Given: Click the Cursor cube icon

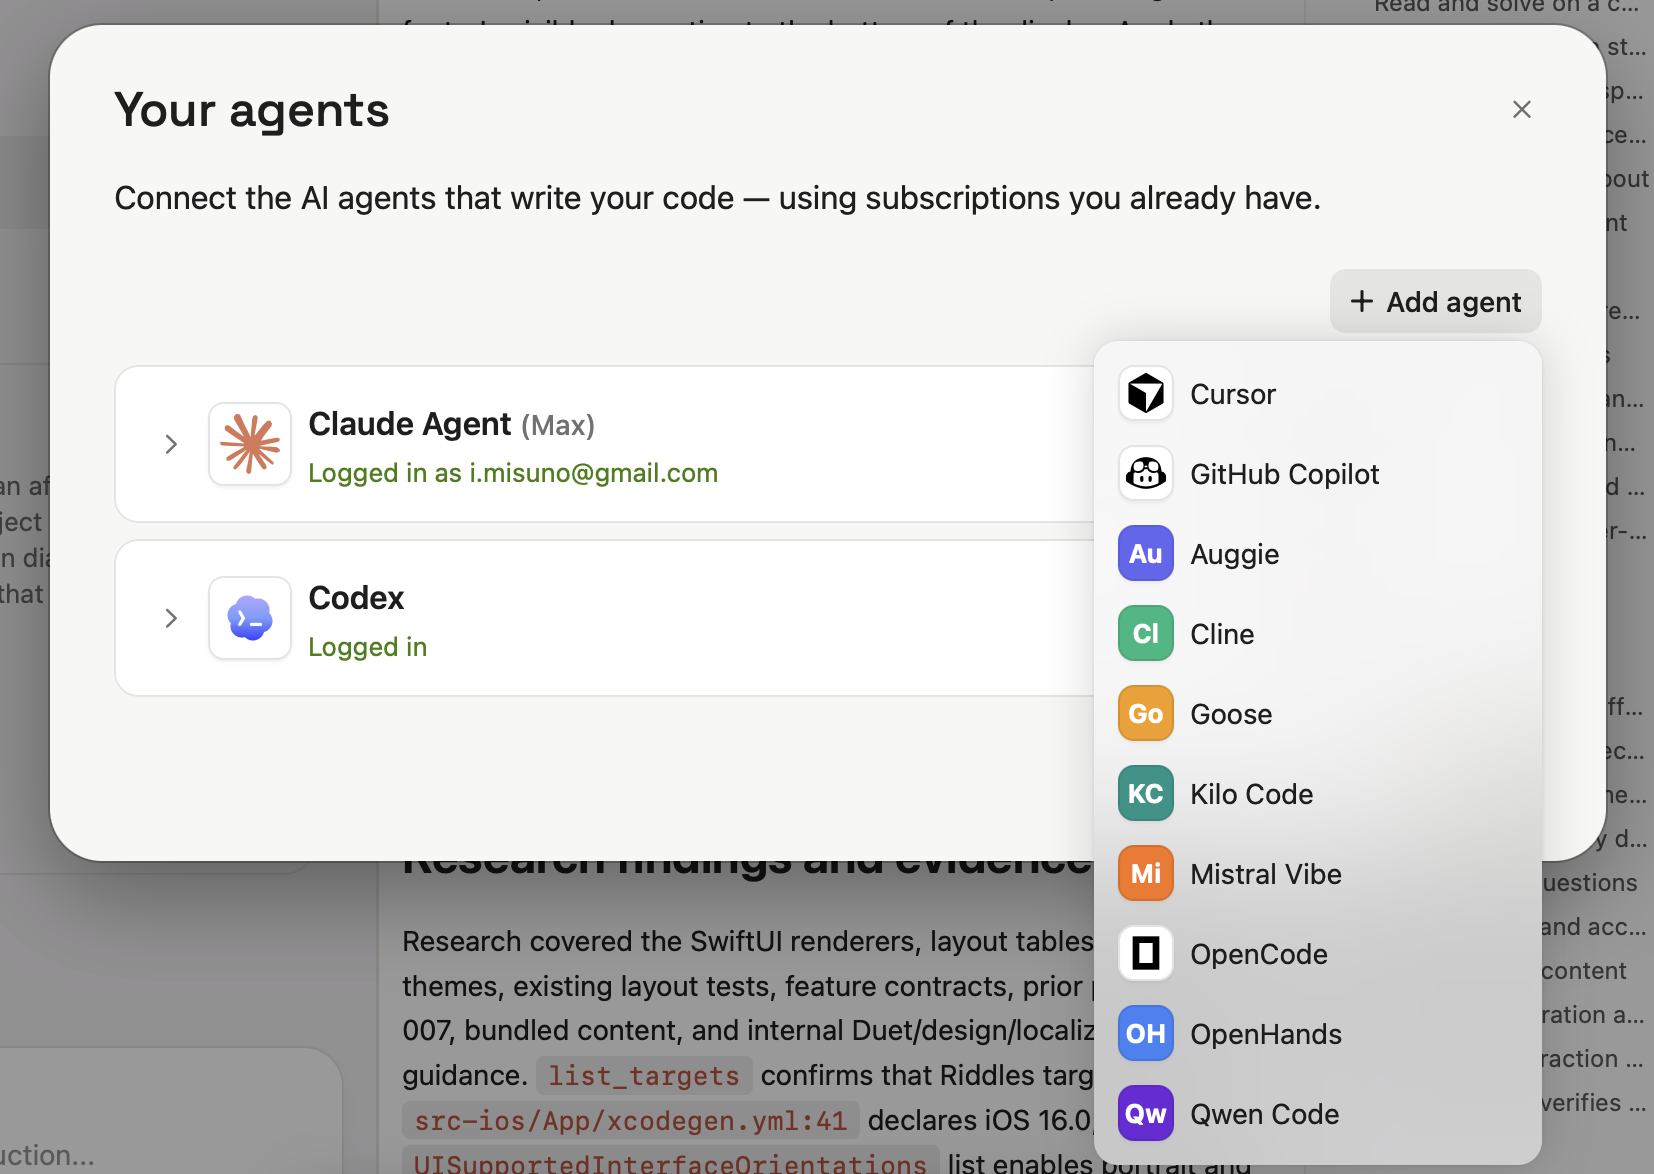Looking at the screenshot, I should tap(1145, 394).
